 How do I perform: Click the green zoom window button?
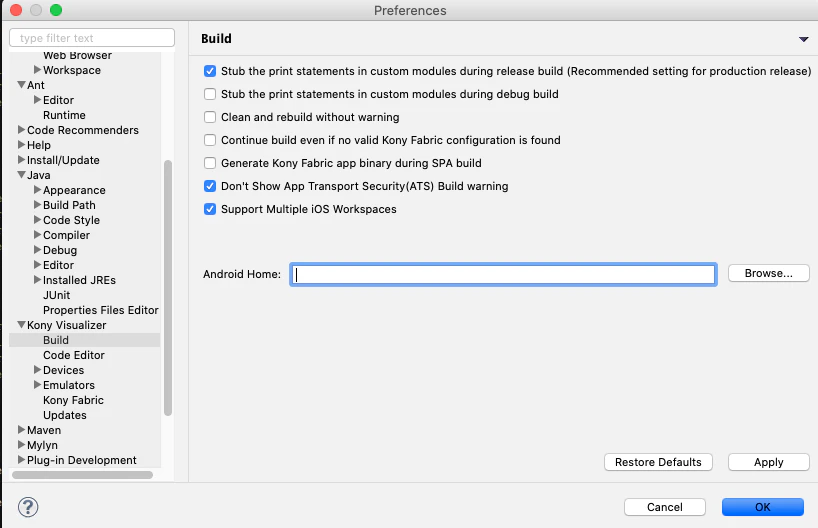tap(56, 10)
